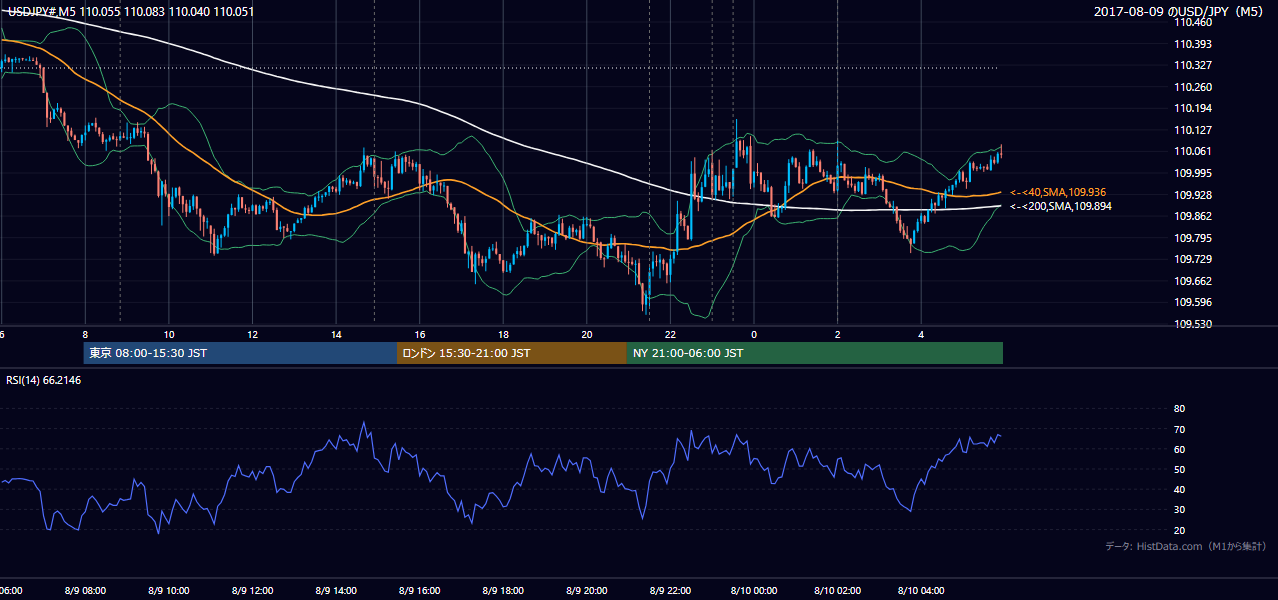
Task: Click bottom time label 8/9 14:00
Action: [336, 591]
